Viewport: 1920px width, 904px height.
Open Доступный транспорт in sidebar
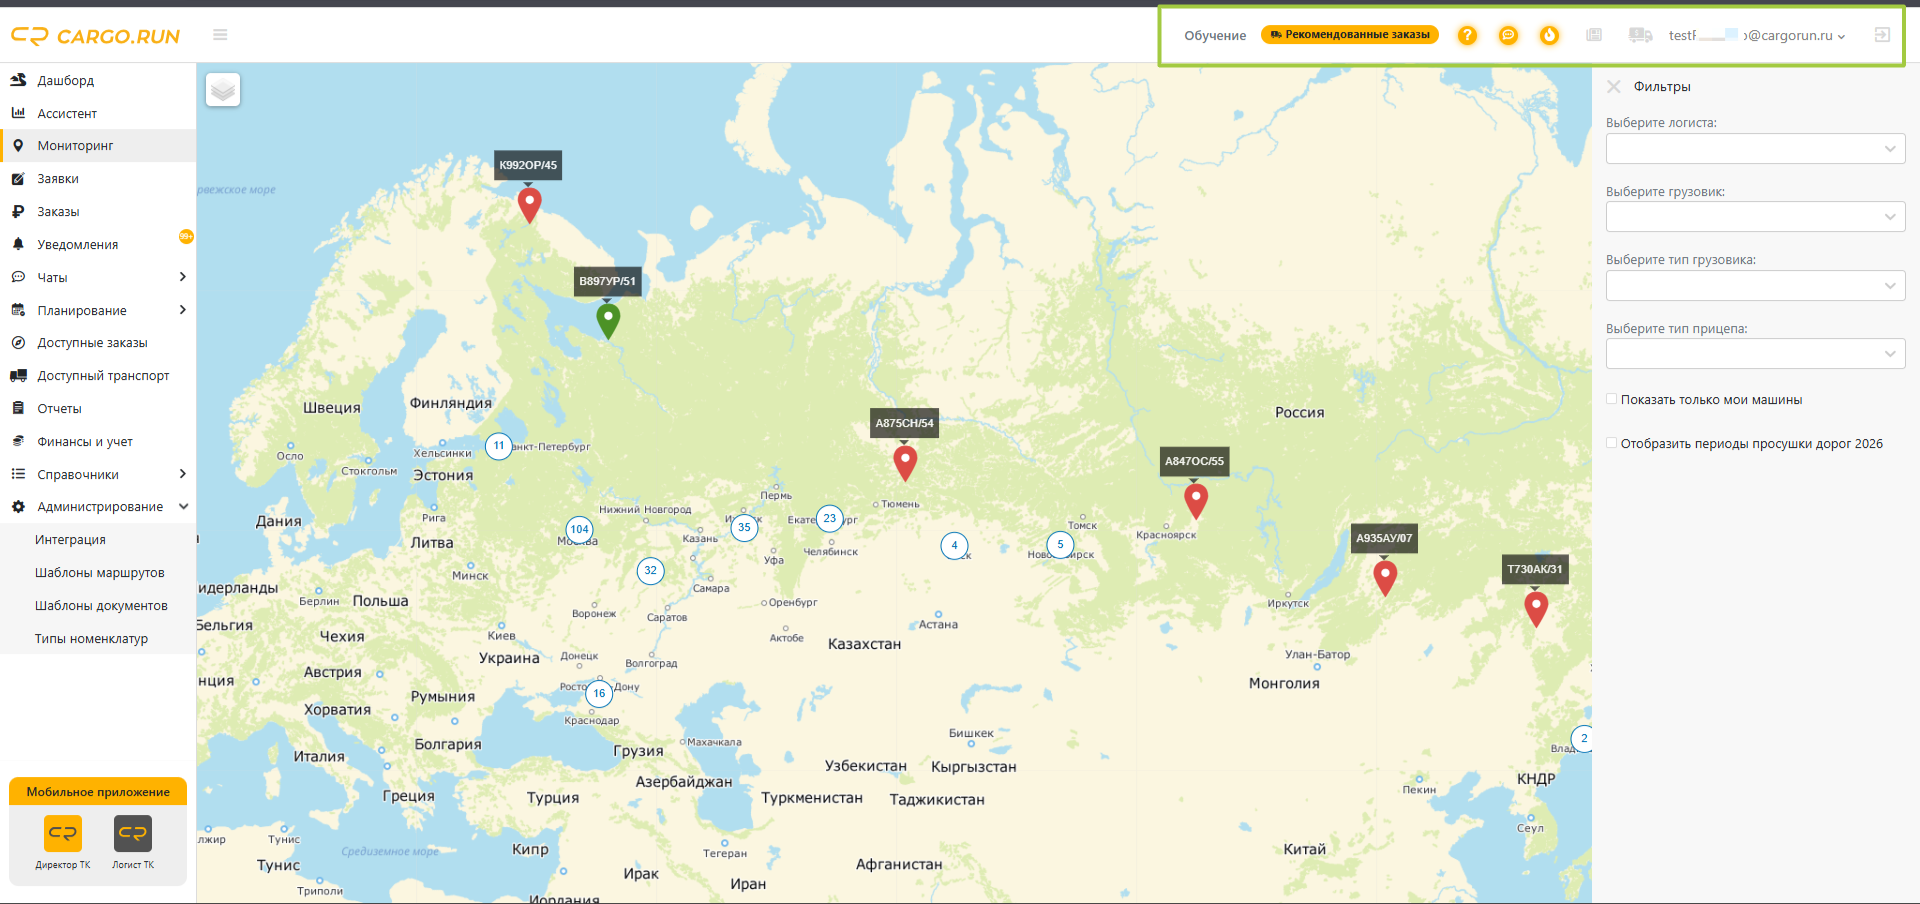[x=98, y=376]
